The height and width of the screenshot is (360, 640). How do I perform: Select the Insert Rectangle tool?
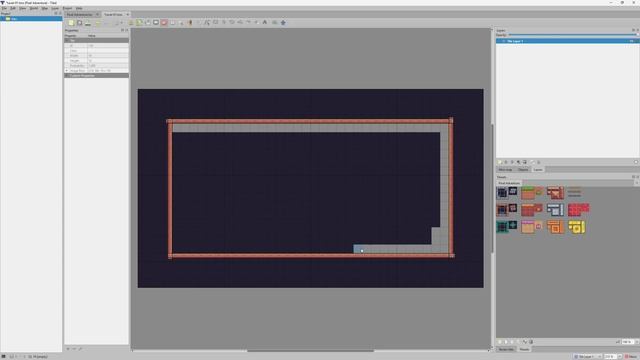point(216,22)
